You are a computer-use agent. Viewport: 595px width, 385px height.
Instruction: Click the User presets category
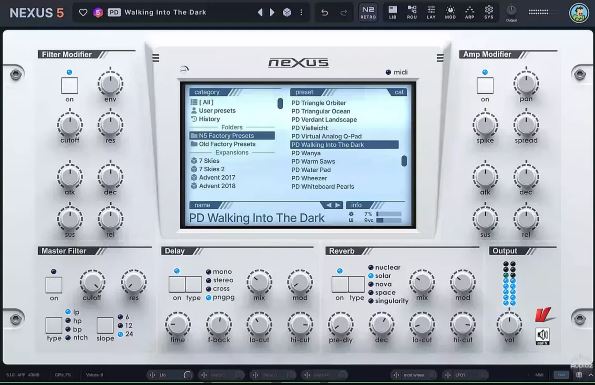point(213,111)
